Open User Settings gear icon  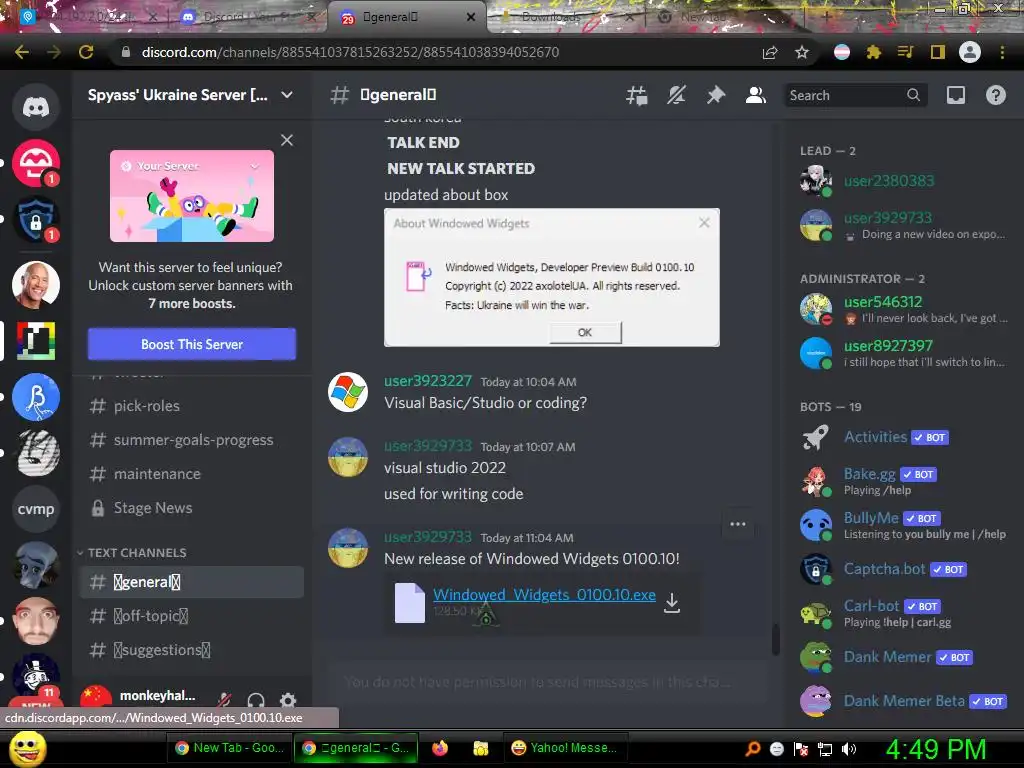click(x=288, y=700)
